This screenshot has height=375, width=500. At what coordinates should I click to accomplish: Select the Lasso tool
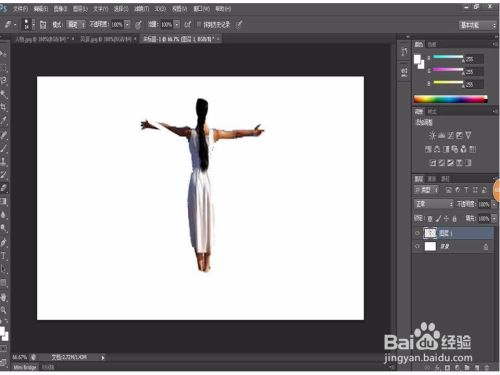[4, 80]
